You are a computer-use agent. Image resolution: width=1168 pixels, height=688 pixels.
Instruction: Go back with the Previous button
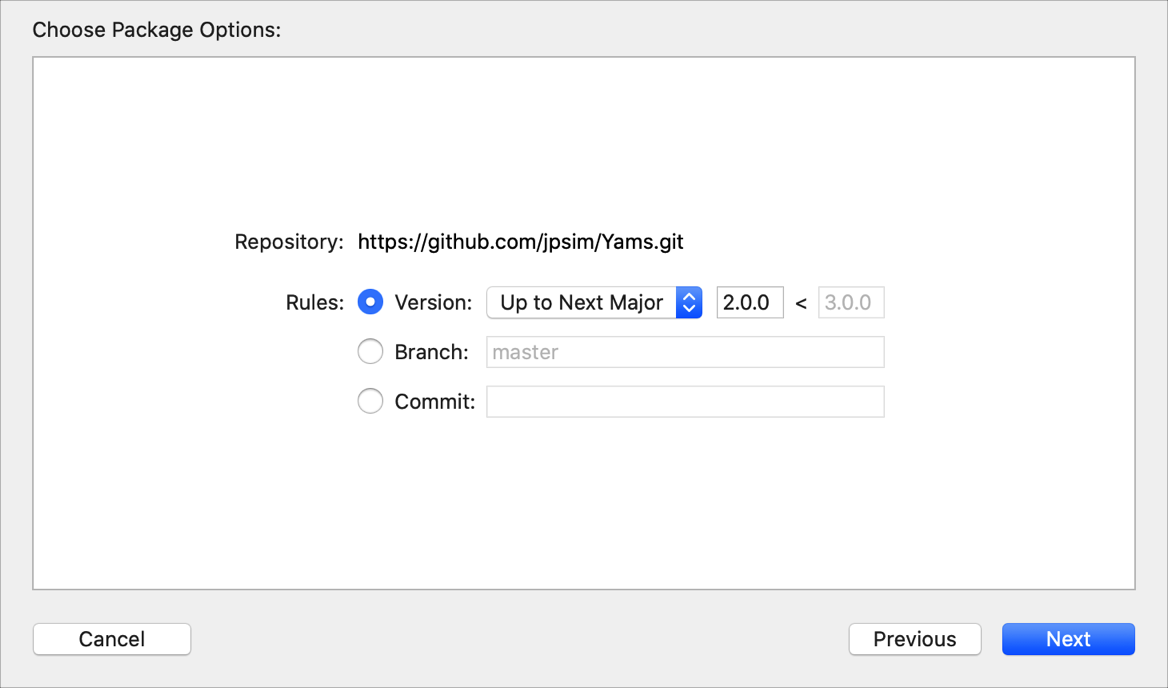pyautogui.click(x=914, y=639)
